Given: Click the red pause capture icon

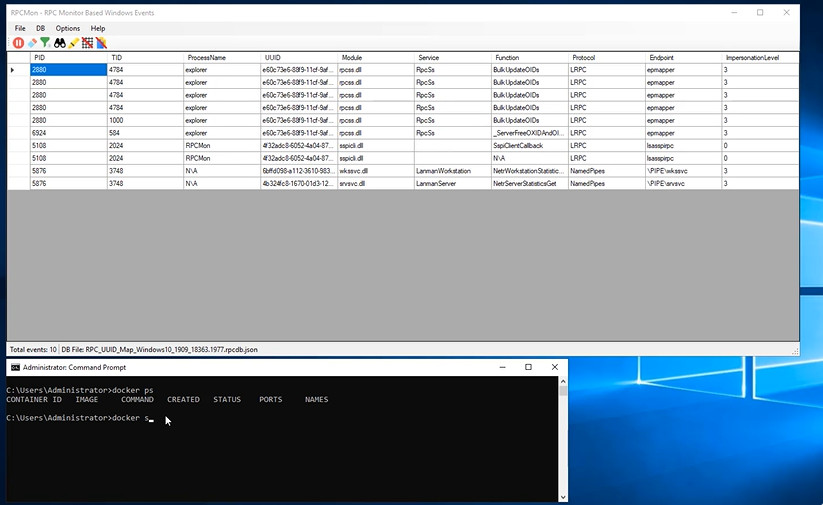Looking at the screenshot, I should click(x=18, y=43).
